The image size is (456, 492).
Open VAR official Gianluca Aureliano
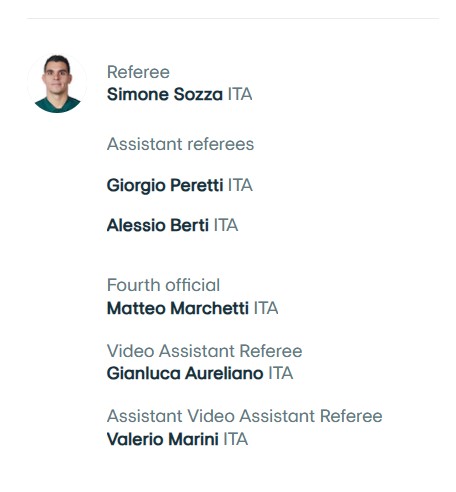(185, 373)
